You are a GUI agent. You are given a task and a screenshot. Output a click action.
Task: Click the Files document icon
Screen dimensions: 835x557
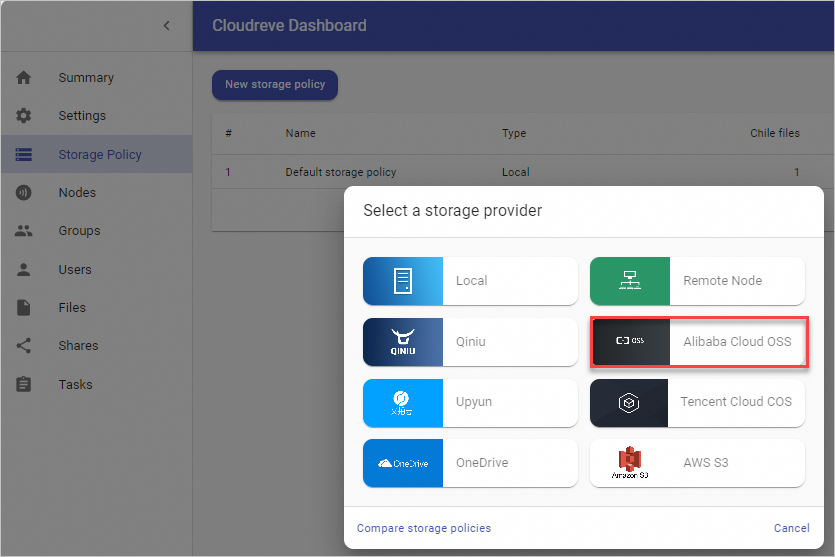[x=23, y=307]
